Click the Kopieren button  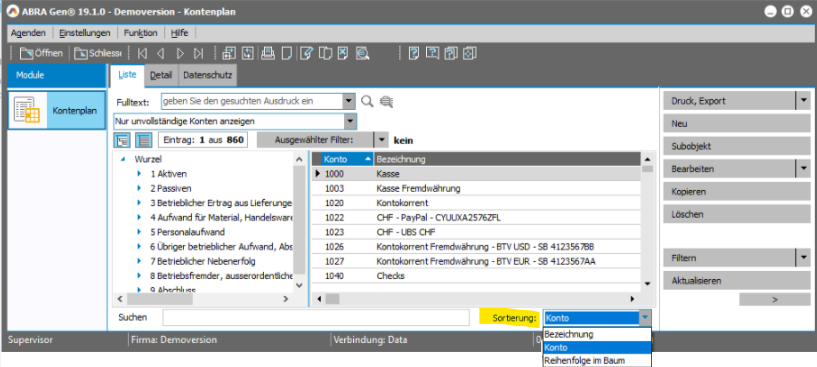[x=736, y=191]
